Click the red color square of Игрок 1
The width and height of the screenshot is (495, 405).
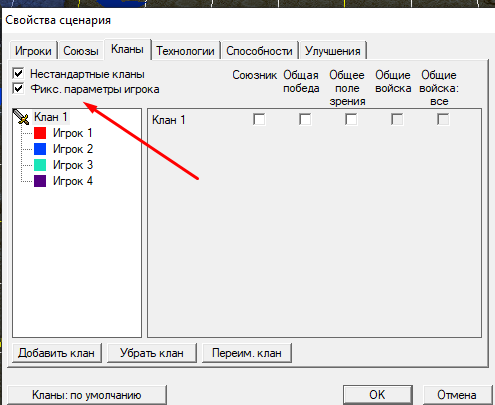(x=40, y=133)
